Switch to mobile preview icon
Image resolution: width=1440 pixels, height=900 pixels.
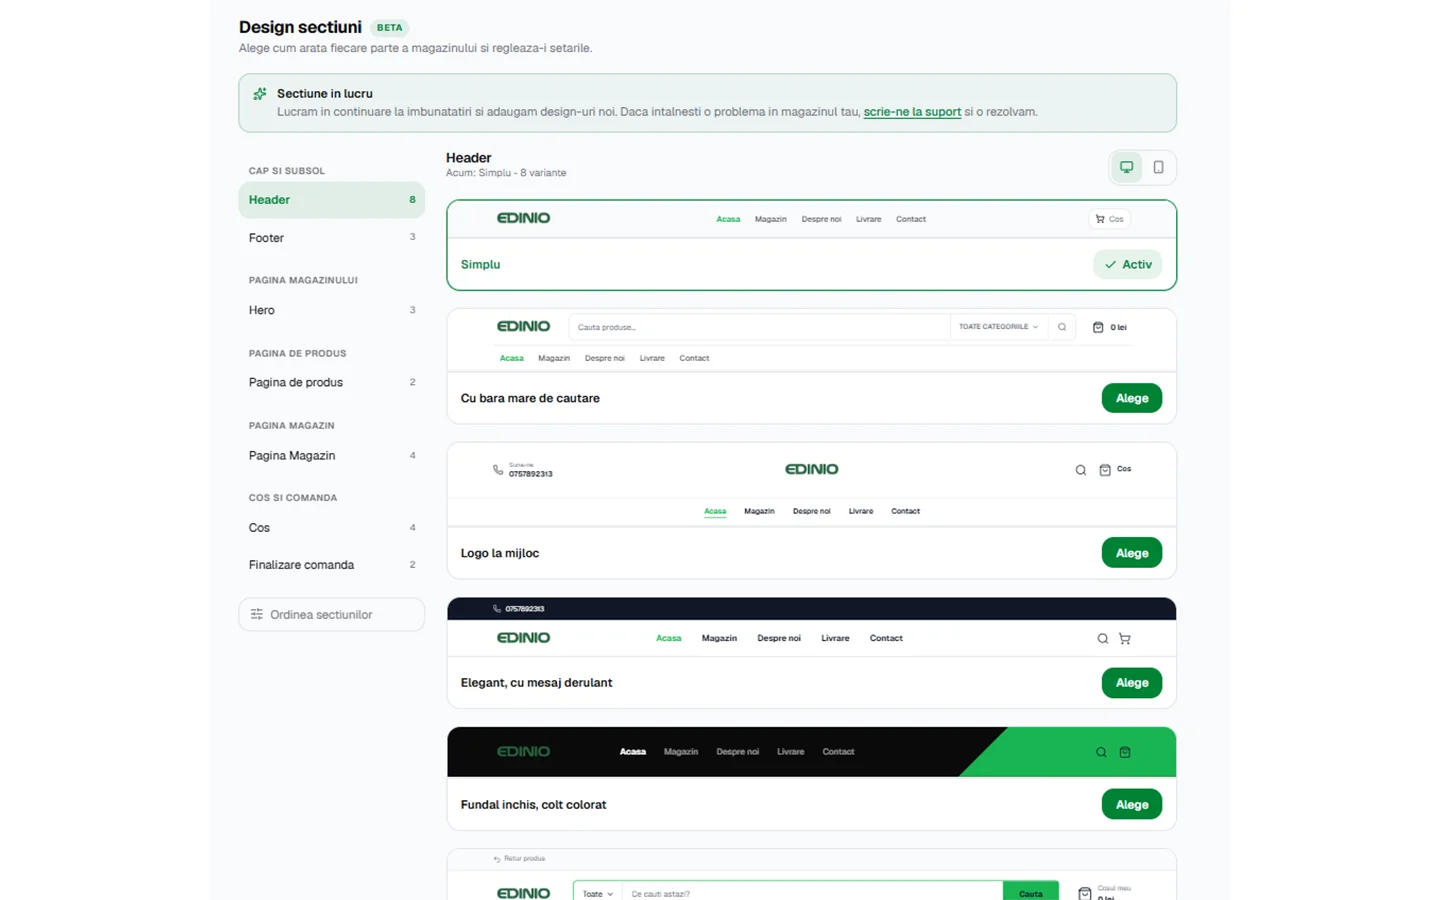pyautogui.click(x=1158, y=167)
